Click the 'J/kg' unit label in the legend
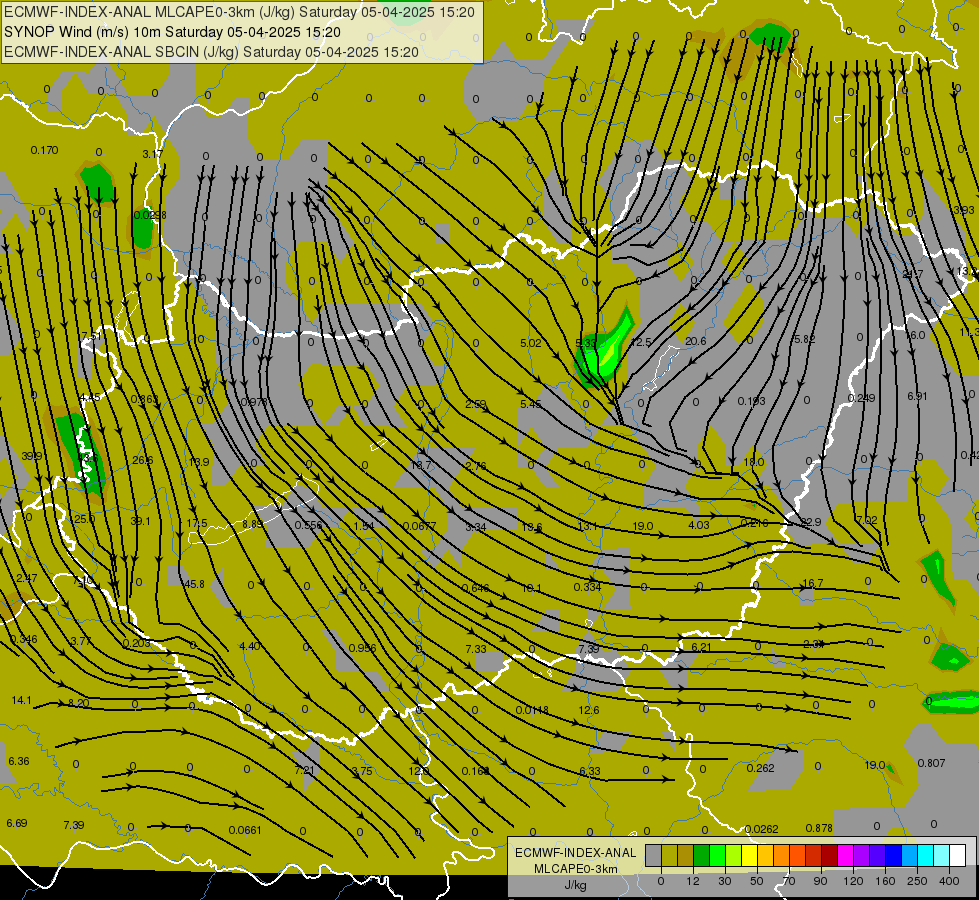The width and height of the screenshot is (979, 900). (x=576, y=885)
